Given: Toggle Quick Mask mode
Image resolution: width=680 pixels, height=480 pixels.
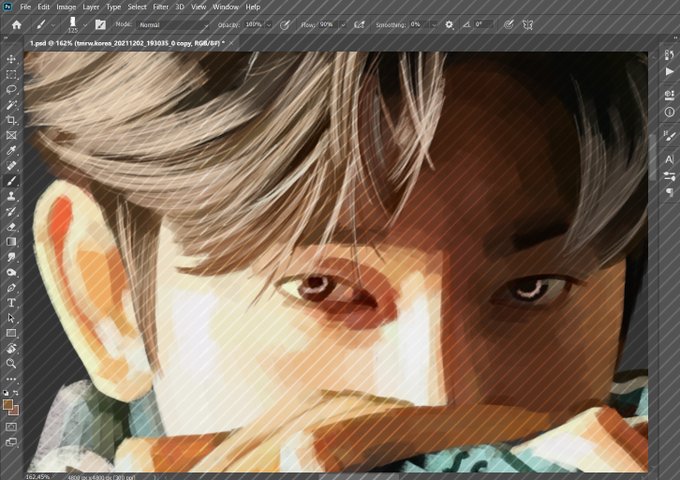Looking at the screenshot, I should [11, 427].
